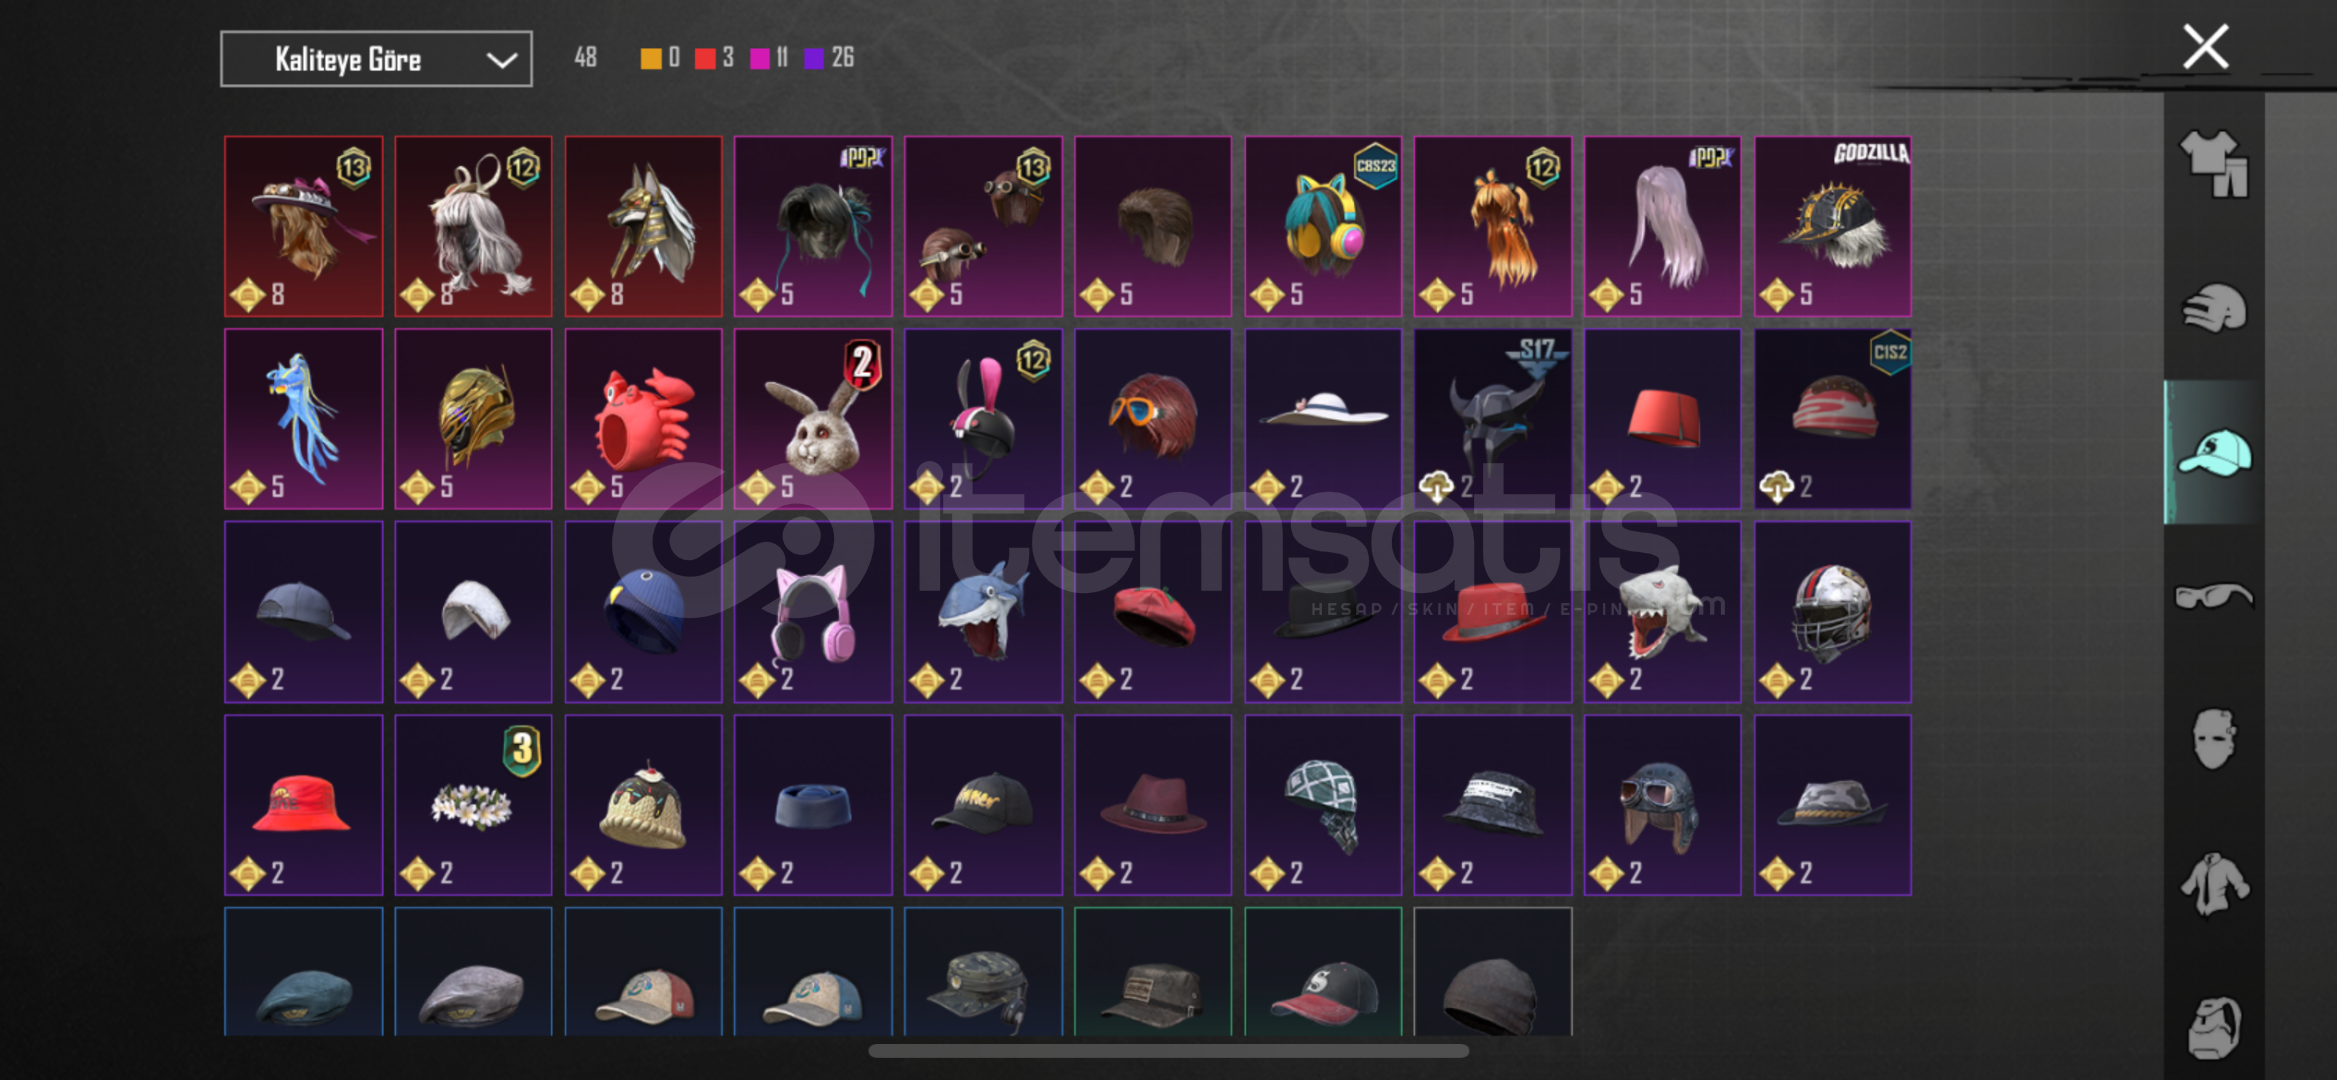Open the outfits category icon in sidebar
This screenshot has width=2337, height=1080.
(x=2214, y=164)
